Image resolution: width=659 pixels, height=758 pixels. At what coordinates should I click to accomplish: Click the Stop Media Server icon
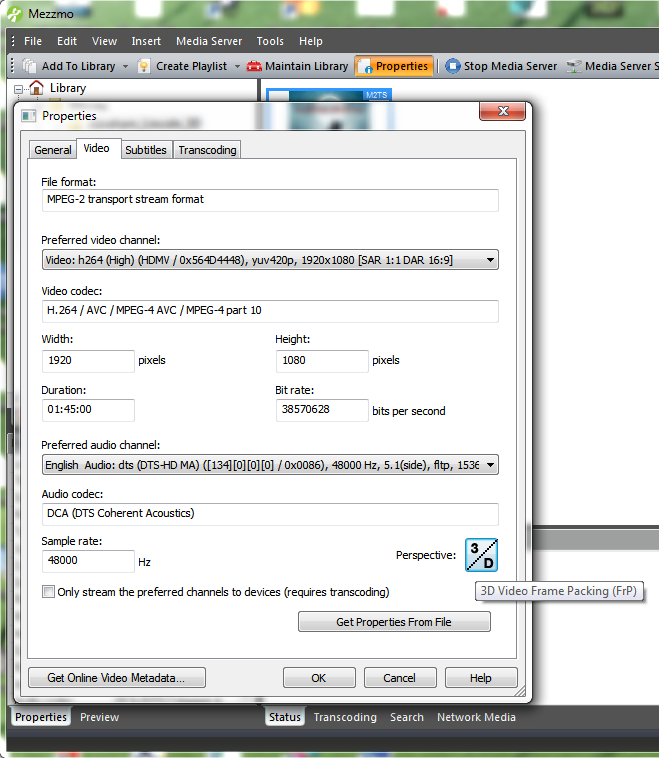[453, 66]
